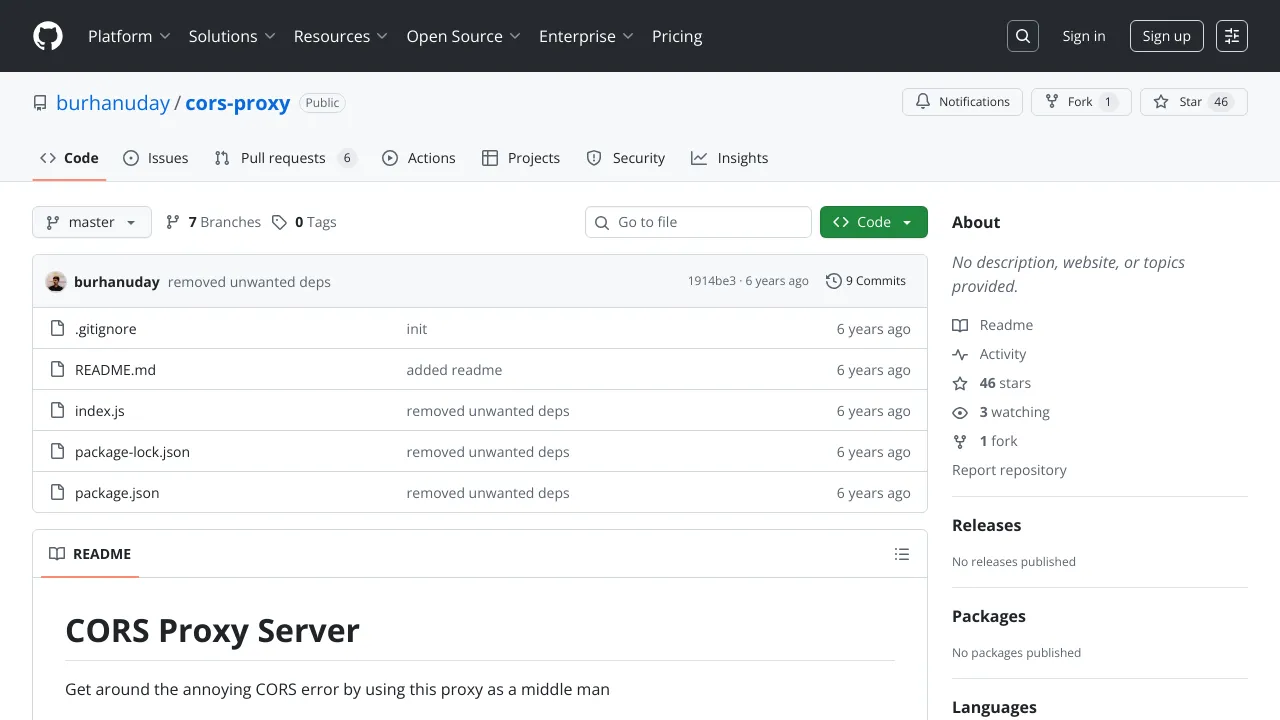Switch to the Pull requests tab
This screenshot has height=720, width=1280.
285,158
